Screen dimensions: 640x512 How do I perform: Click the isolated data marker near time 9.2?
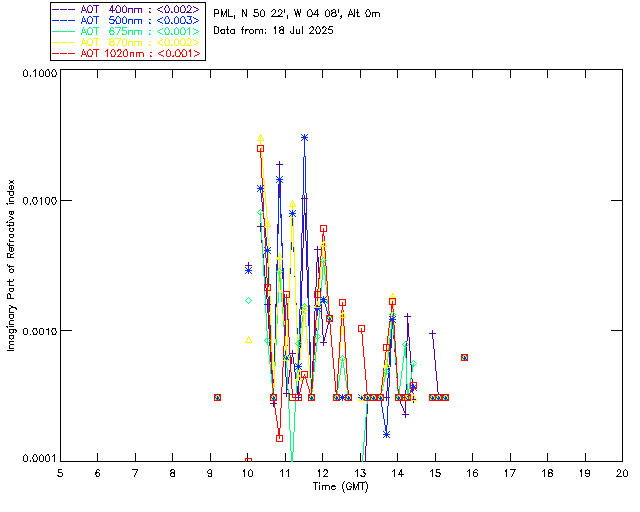(x=218, y=397)
